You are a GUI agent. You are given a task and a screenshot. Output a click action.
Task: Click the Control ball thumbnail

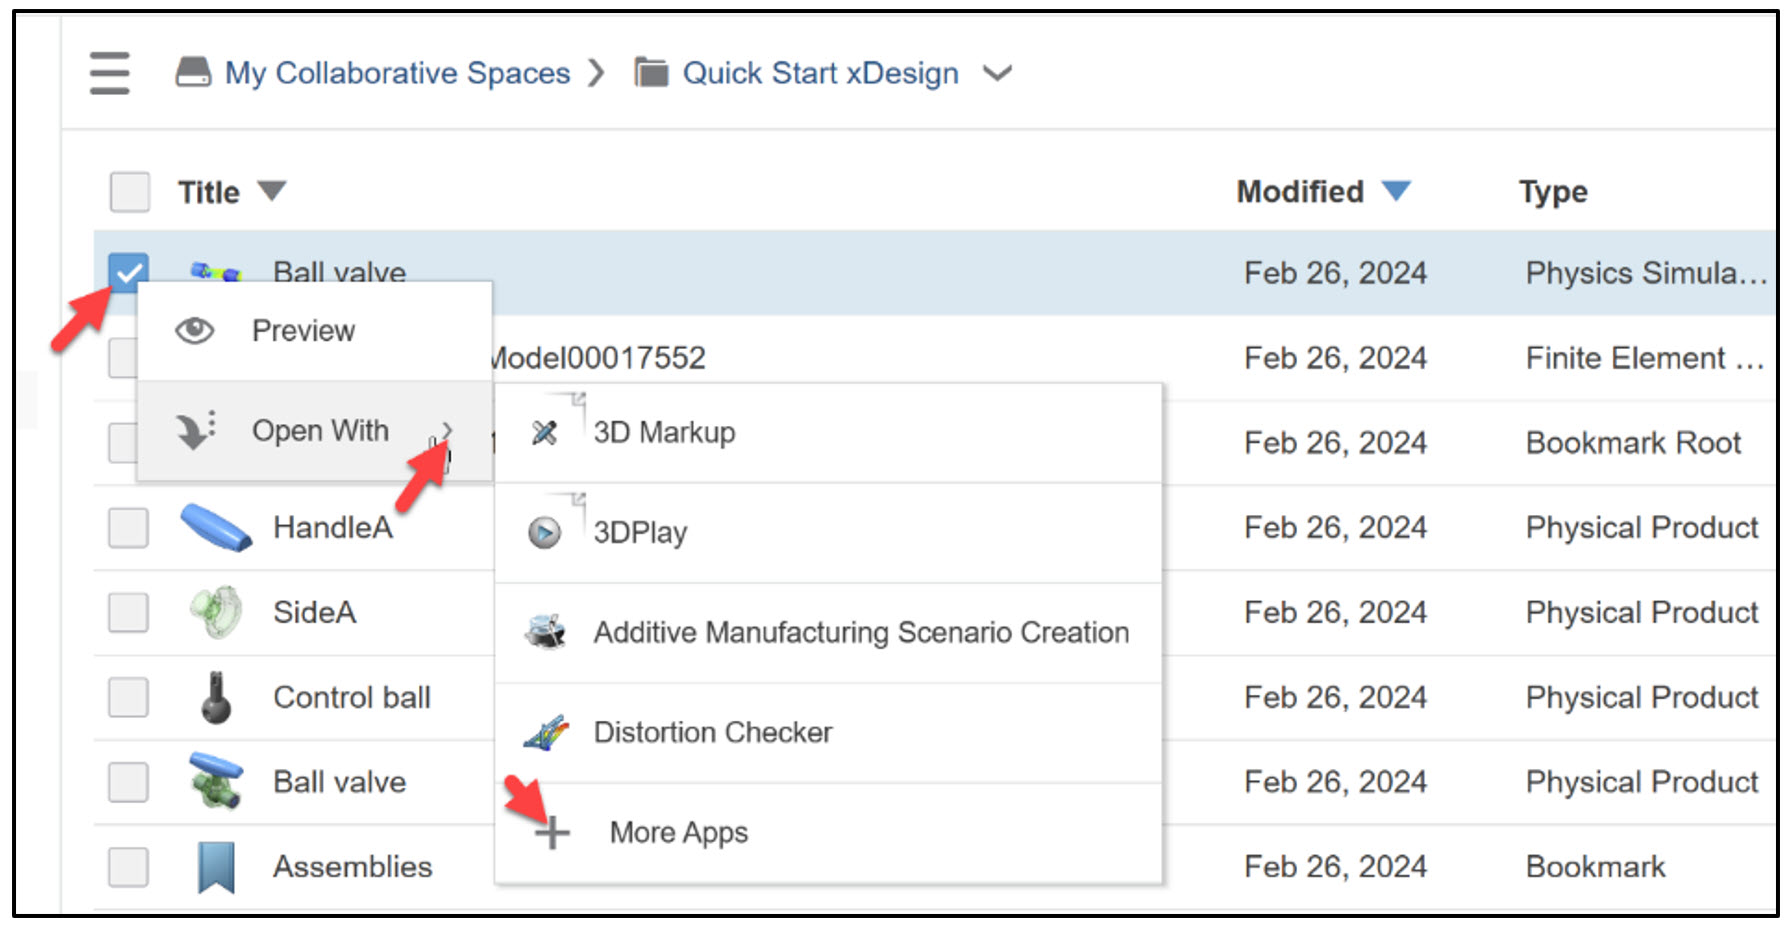coord(213,697)
